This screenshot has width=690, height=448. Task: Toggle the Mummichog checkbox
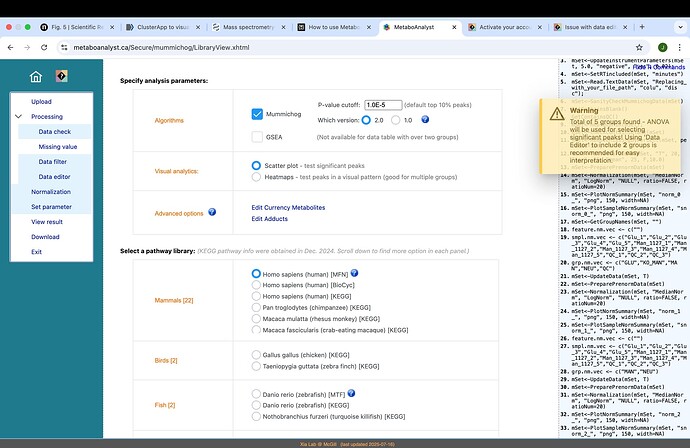(257, 114)
